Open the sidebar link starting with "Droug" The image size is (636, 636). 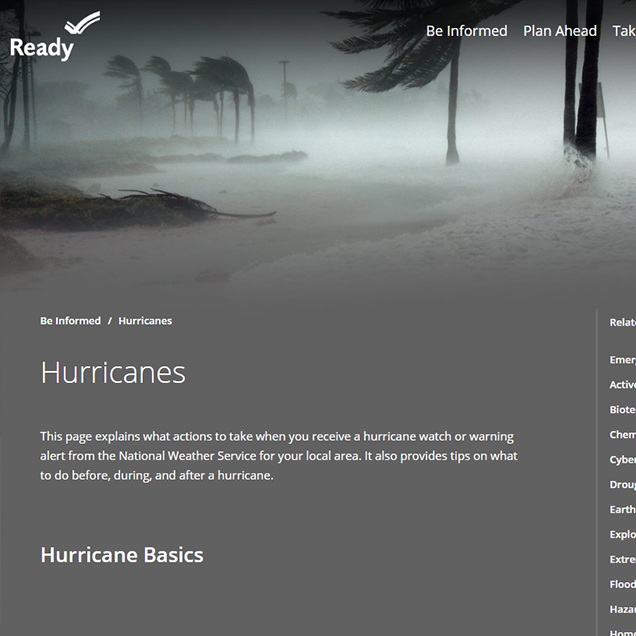(x=622, y=485)
